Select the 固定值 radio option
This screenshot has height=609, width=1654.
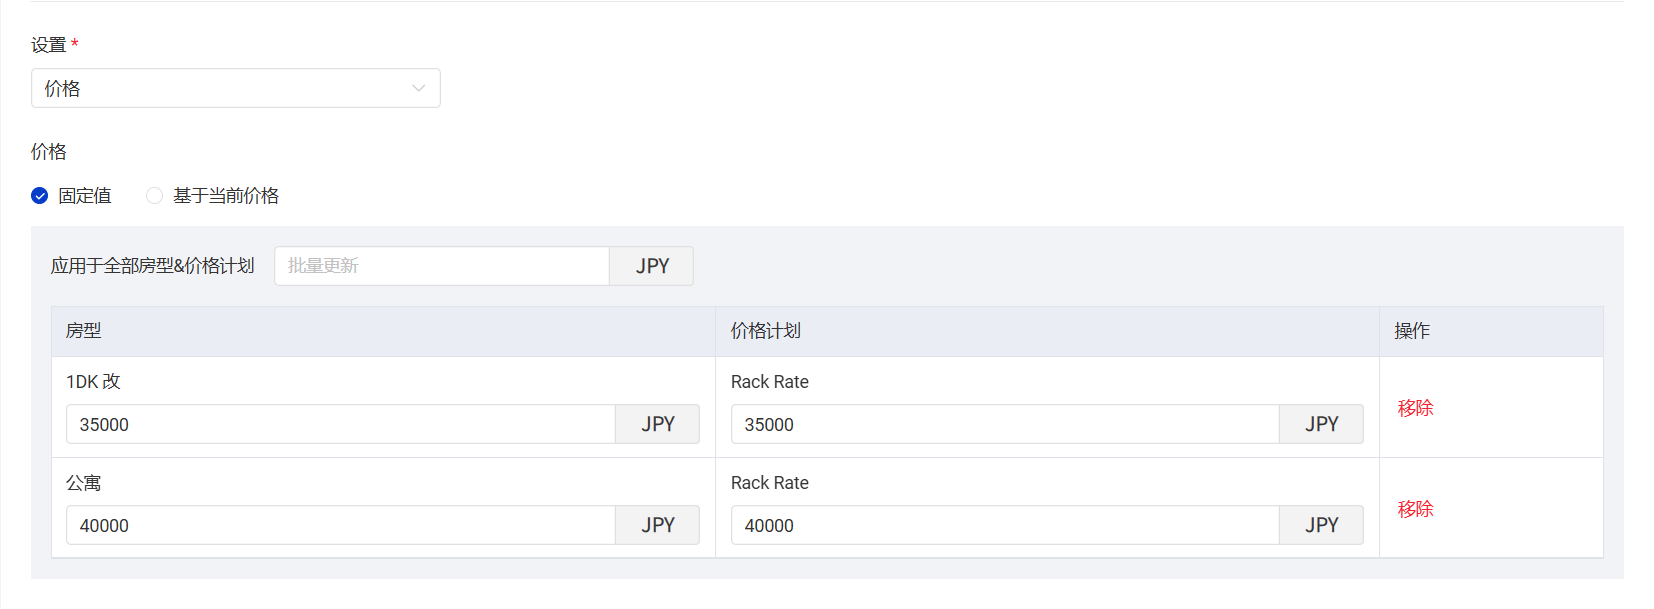point(40,196)
